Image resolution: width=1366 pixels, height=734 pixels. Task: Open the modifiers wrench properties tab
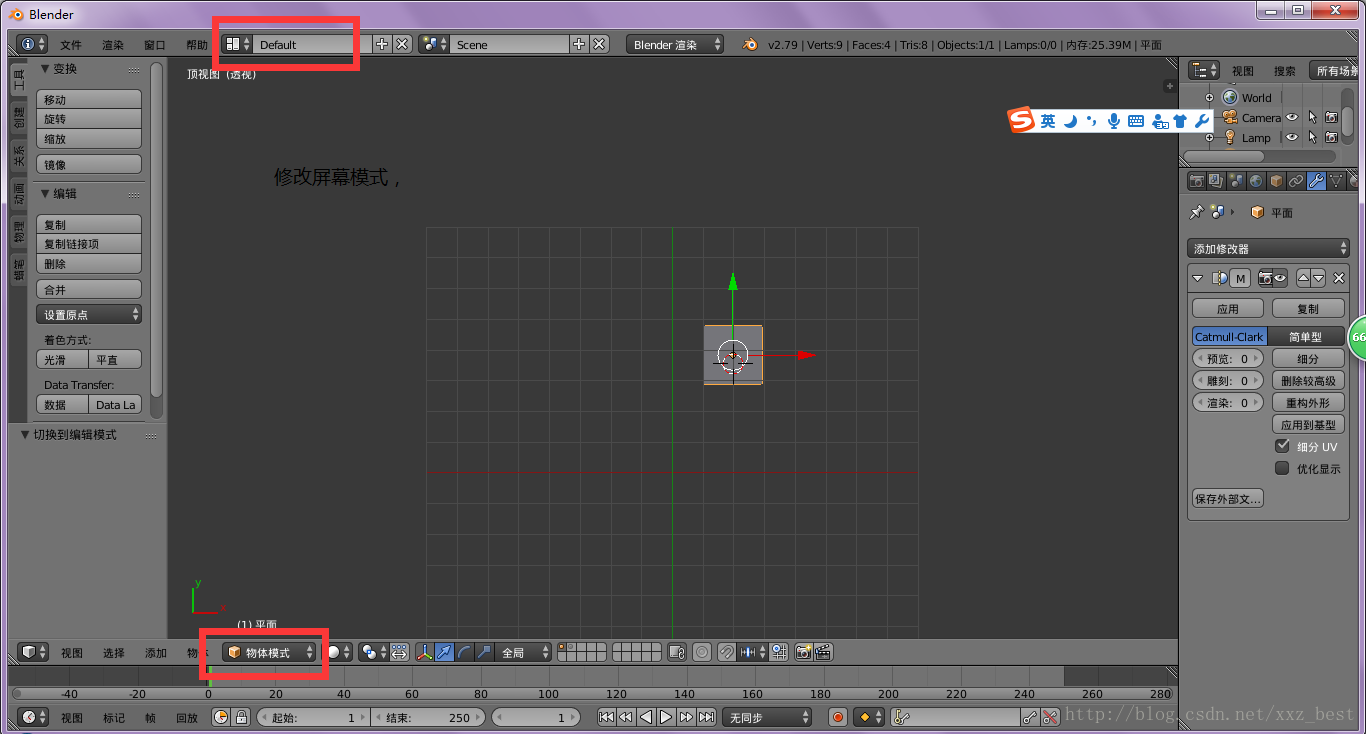pyautogui.click(x=1316, y=181)
